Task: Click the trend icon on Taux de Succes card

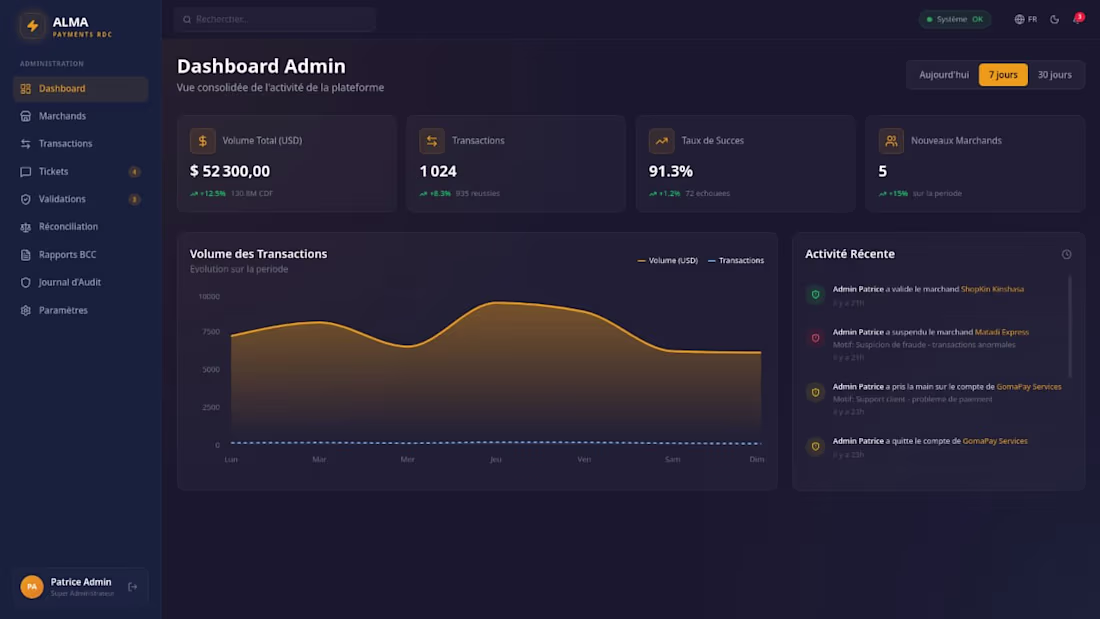Action: 662,141
